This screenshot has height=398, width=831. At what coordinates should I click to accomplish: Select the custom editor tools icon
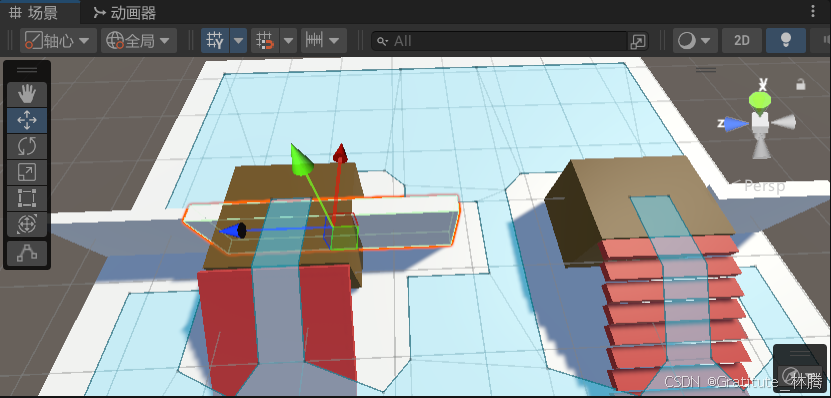(x=27, y=253)
